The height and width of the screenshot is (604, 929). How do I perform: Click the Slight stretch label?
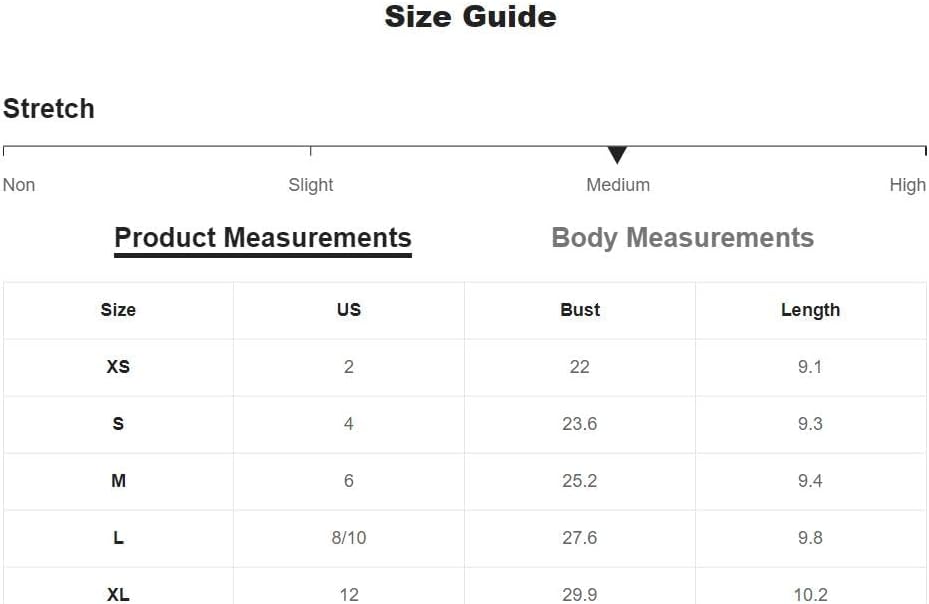point(311,185)
